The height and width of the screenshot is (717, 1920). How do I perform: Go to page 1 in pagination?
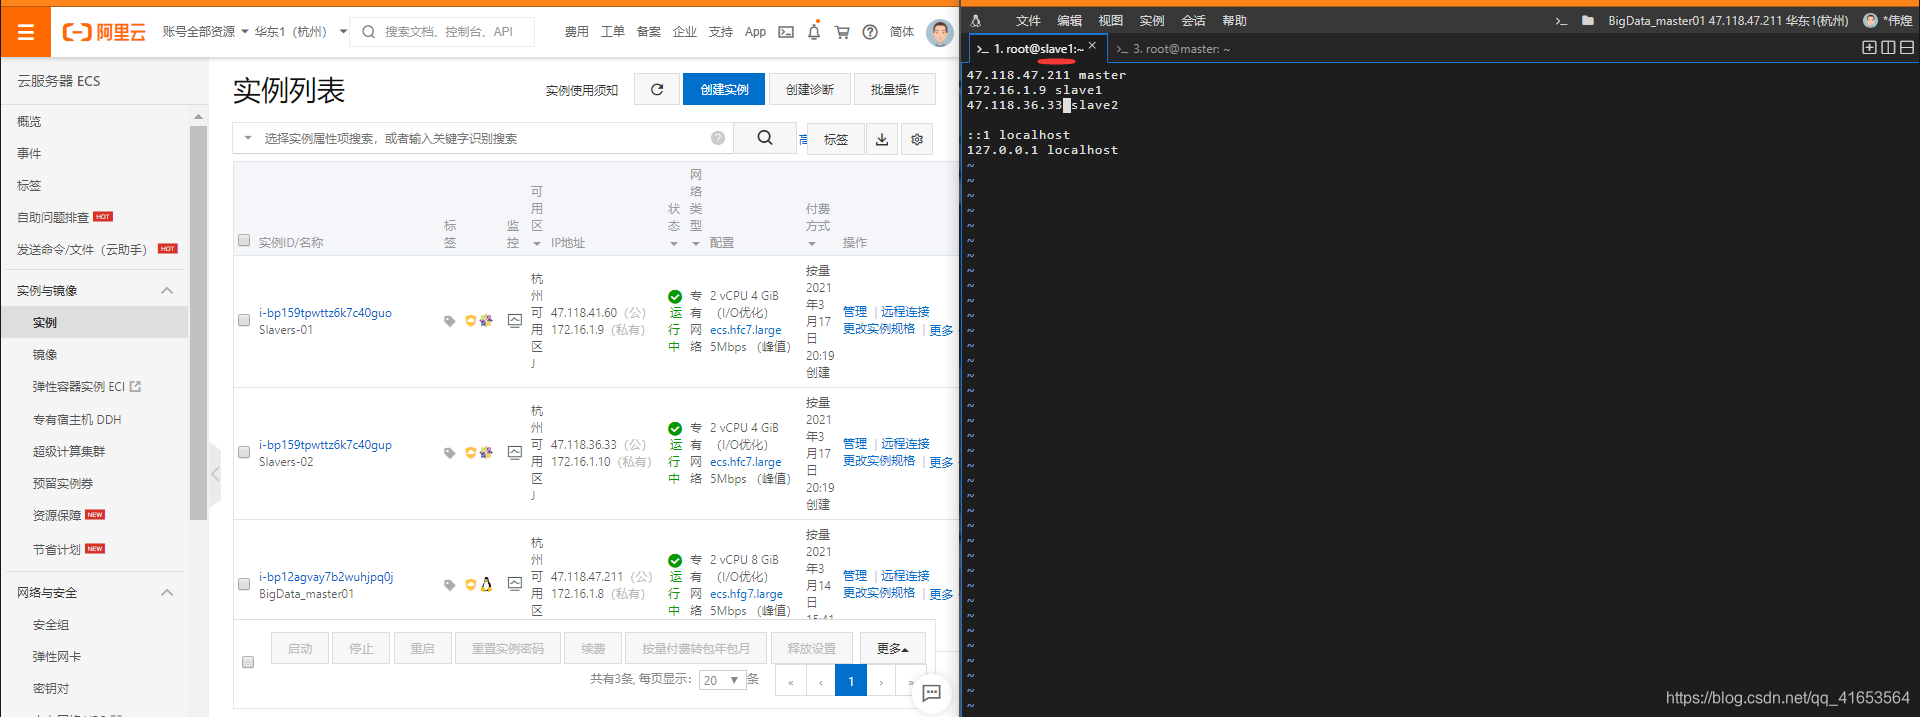pos(851,681)
